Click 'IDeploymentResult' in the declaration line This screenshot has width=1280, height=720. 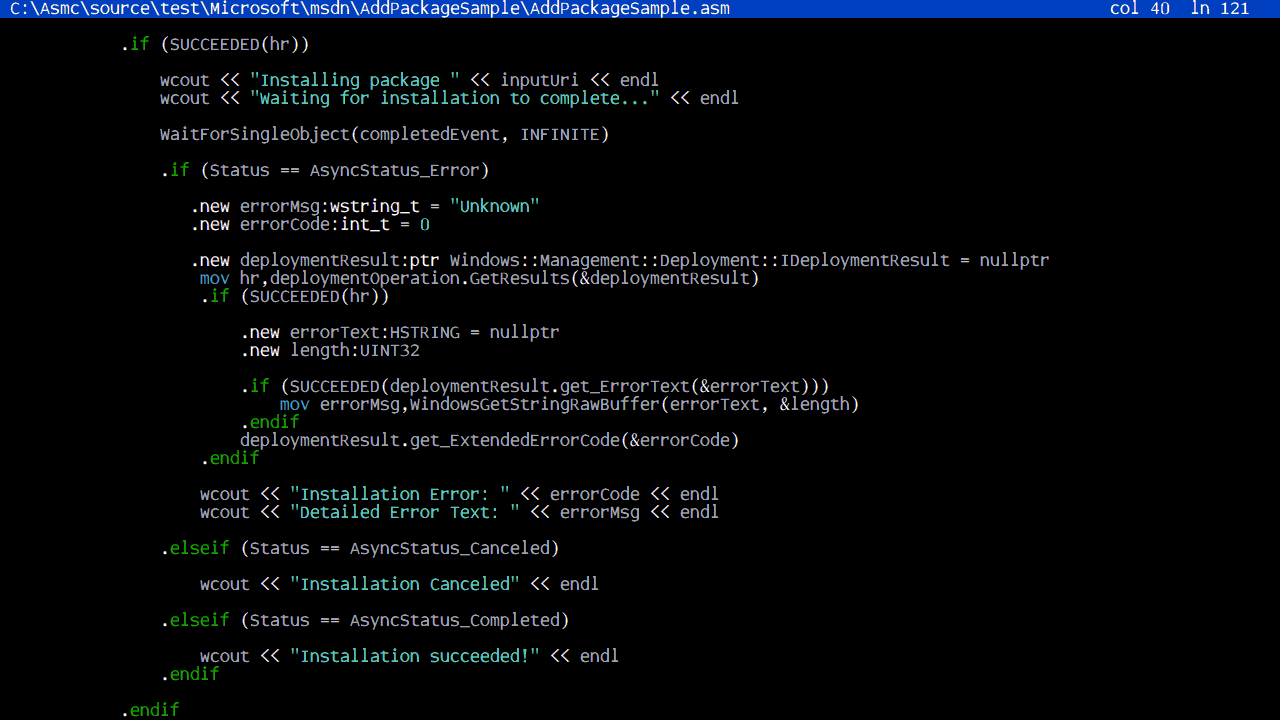865,261
